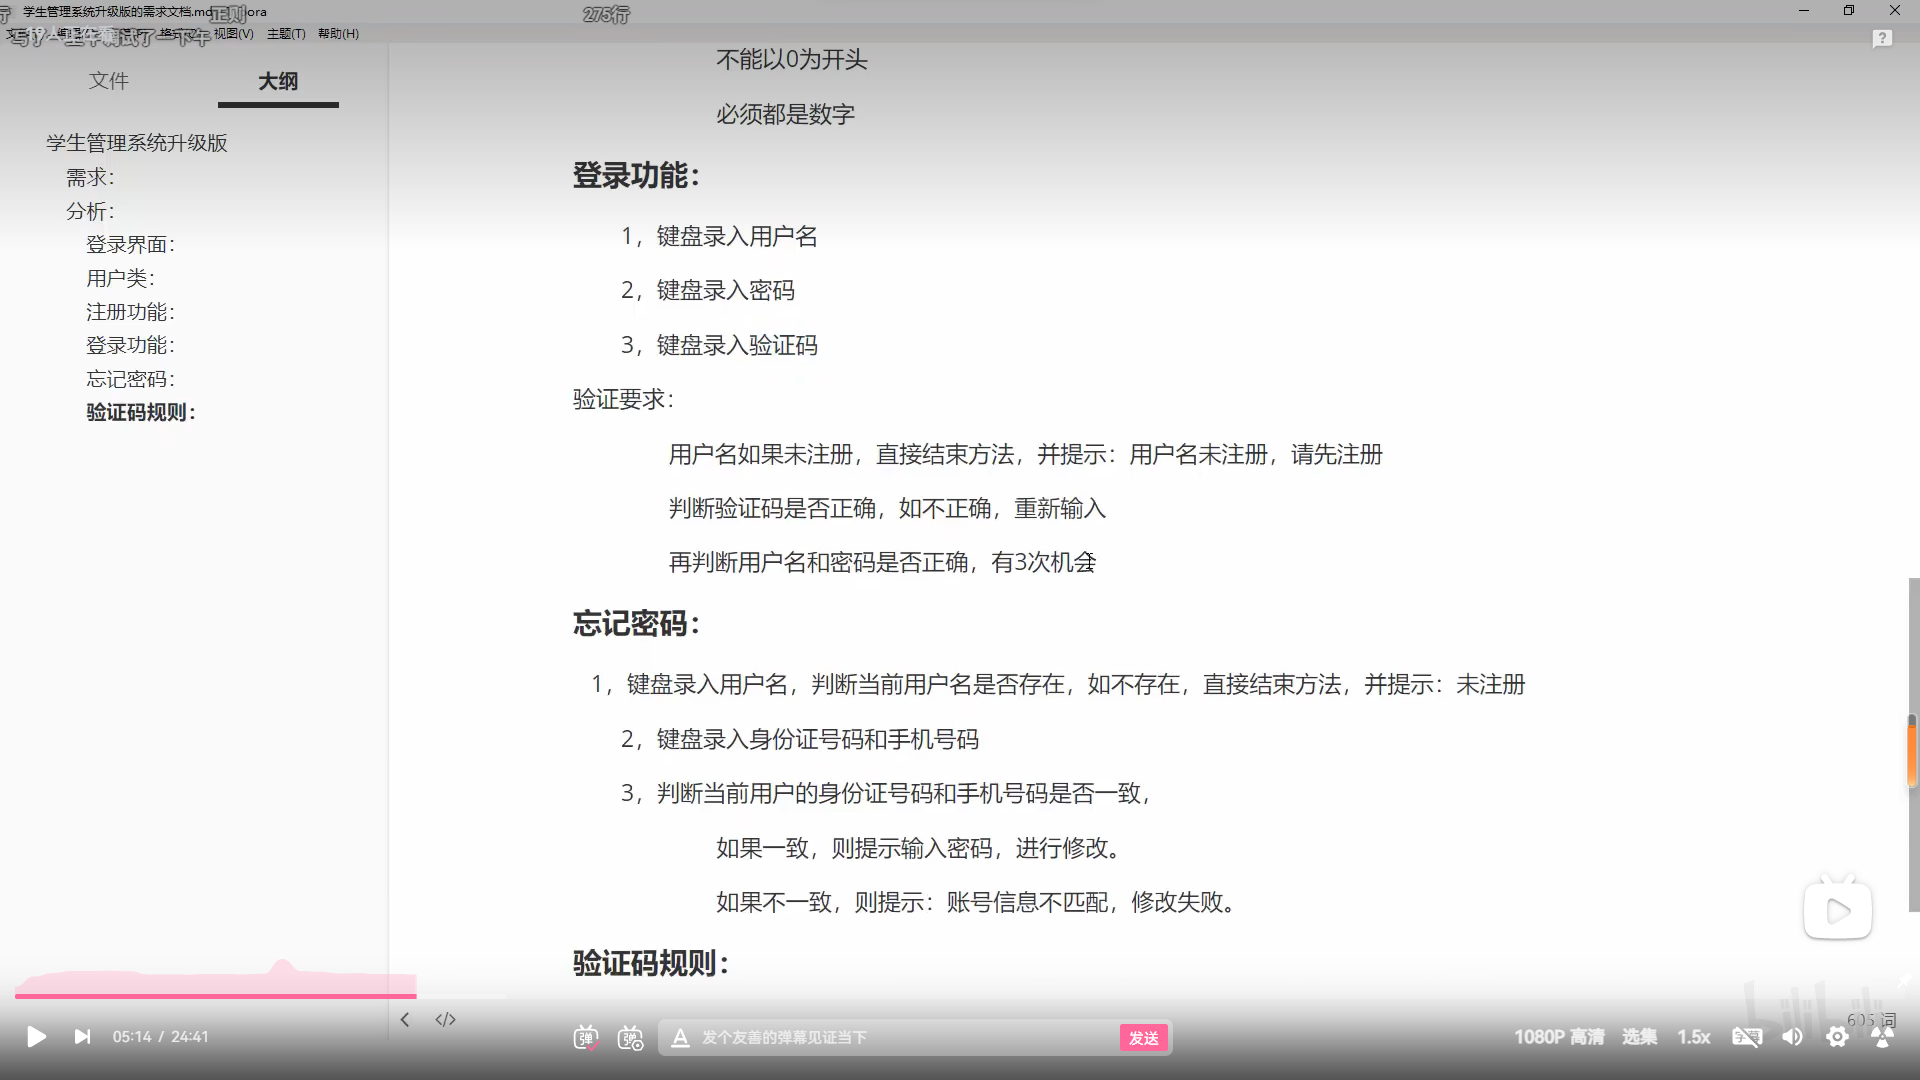Click the pink 发送 send button
Viewport: 1920px width, 1080px height.
click(1143, 1038)
